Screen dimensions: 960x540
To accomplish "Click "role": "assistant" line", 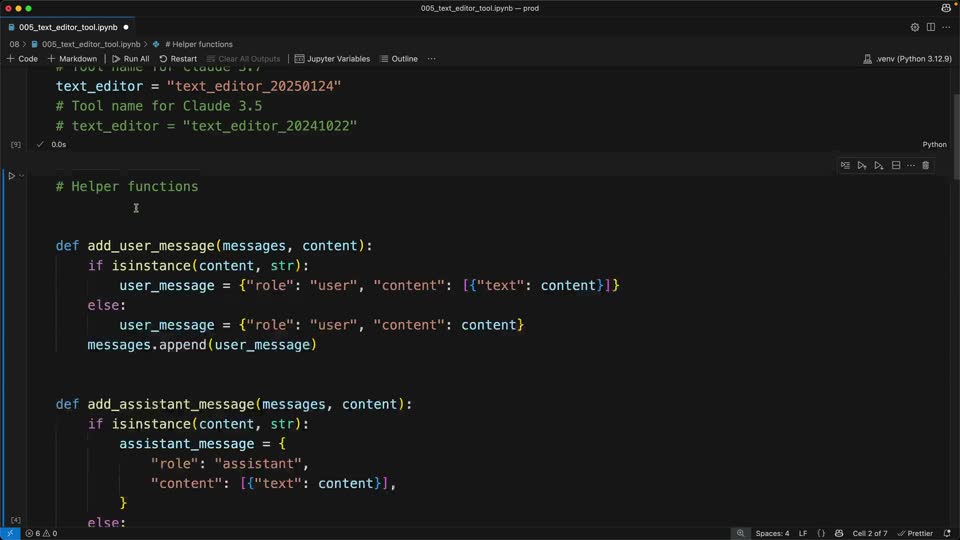I will [x=230, y=464].
